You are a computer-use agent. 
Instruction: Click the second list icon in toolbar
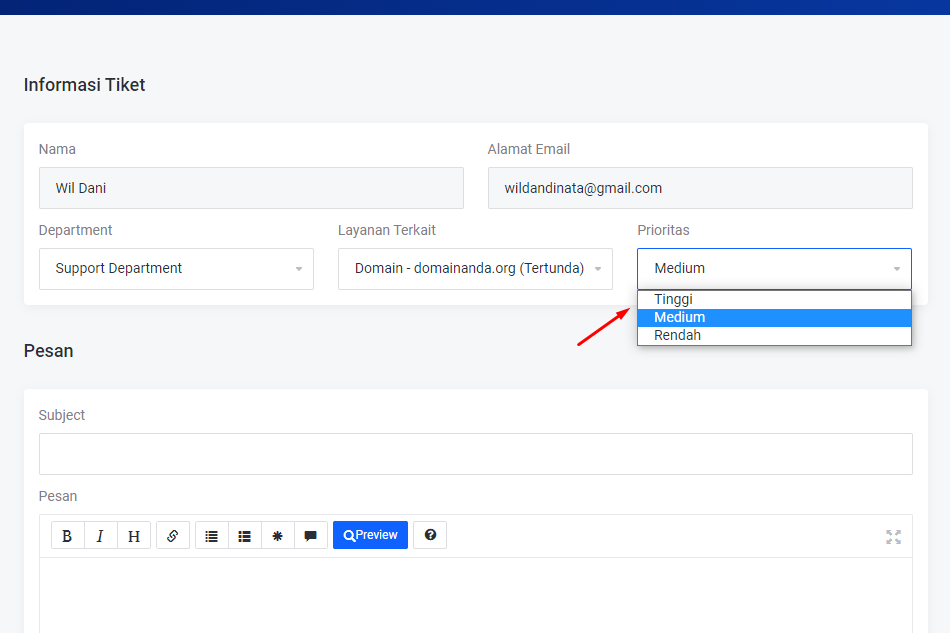click(x=245, y=536)
